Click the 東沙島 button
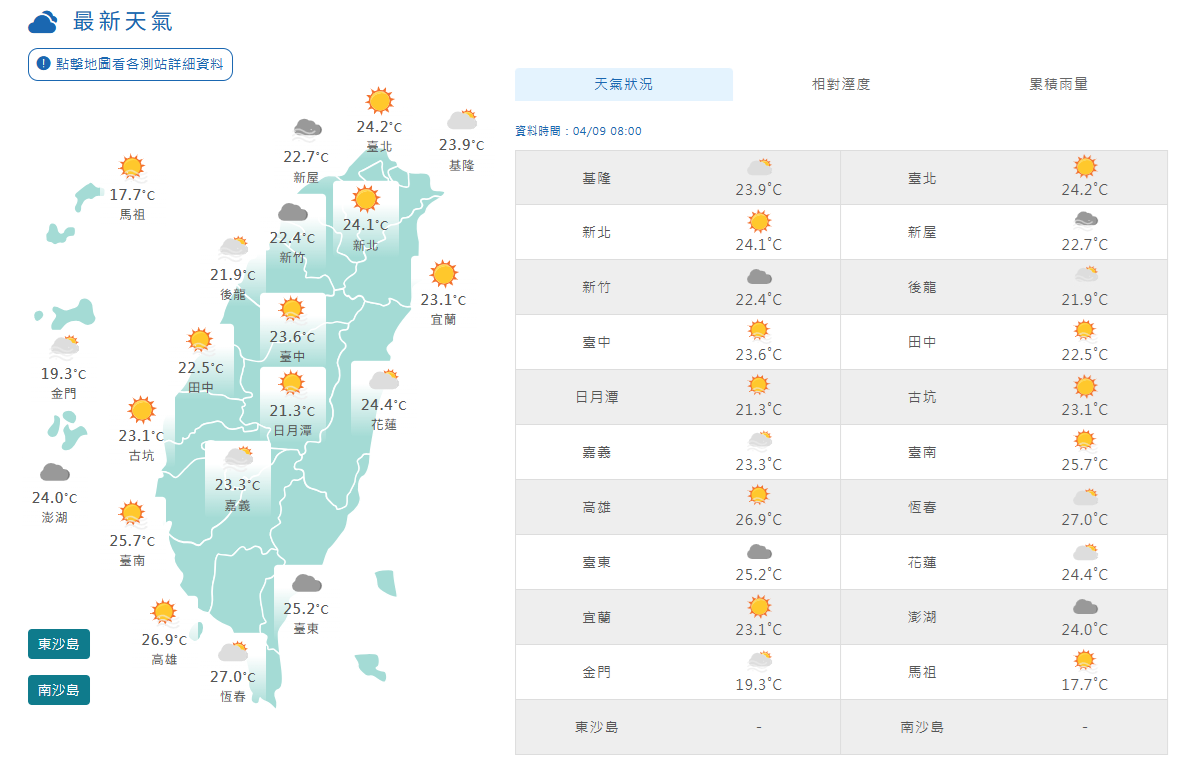 point(59,644)
